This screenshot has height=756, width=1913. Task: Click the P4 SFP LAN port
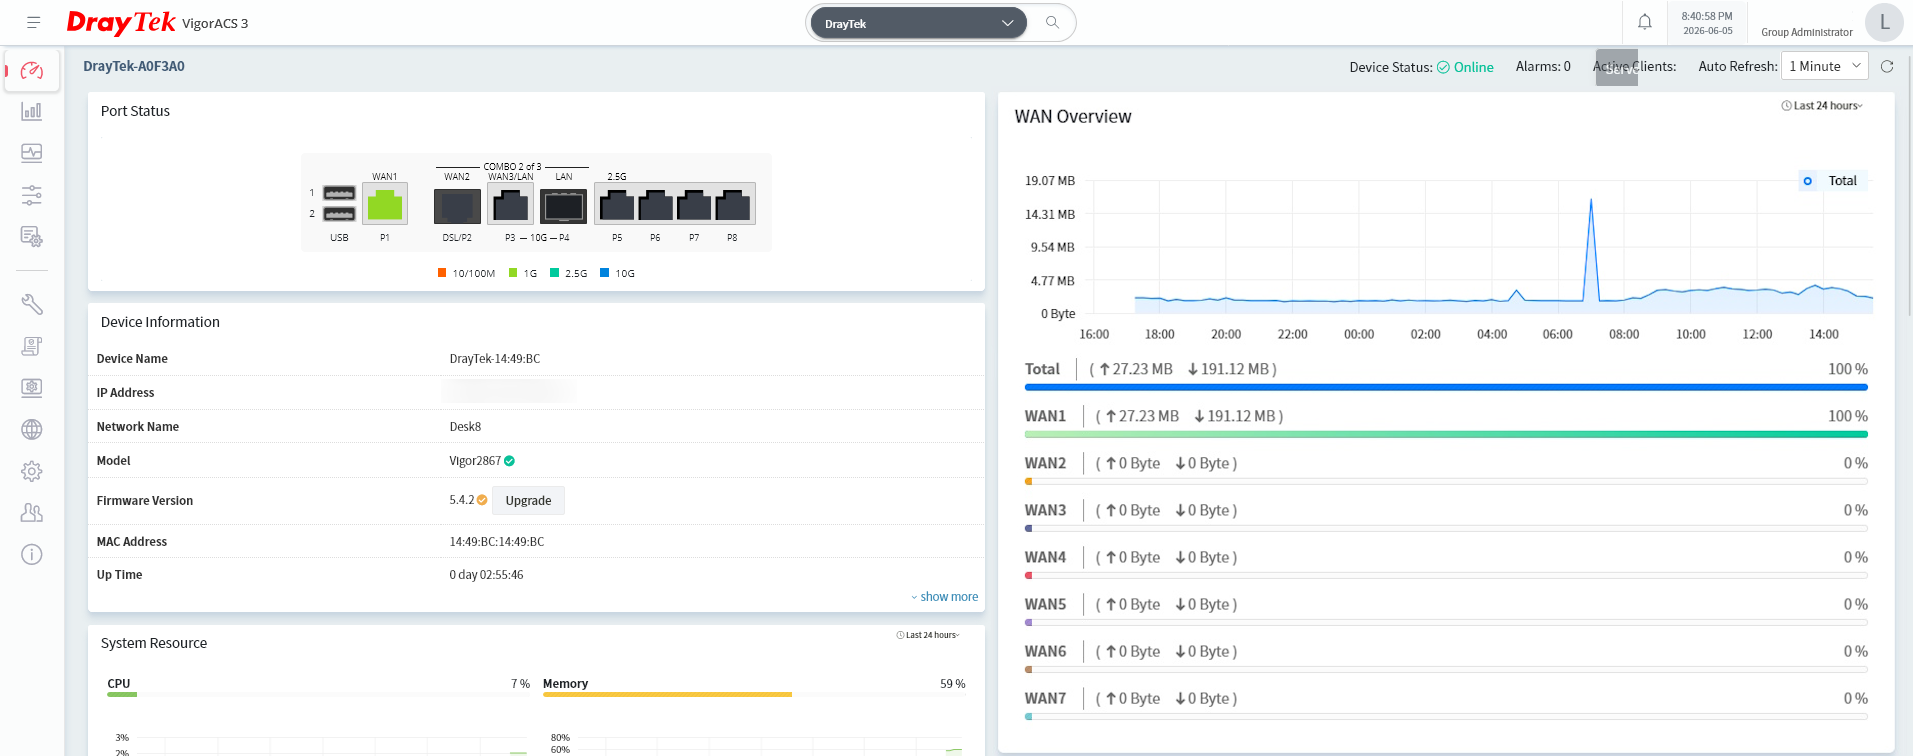pyautogui.click(x=564, y=207)
